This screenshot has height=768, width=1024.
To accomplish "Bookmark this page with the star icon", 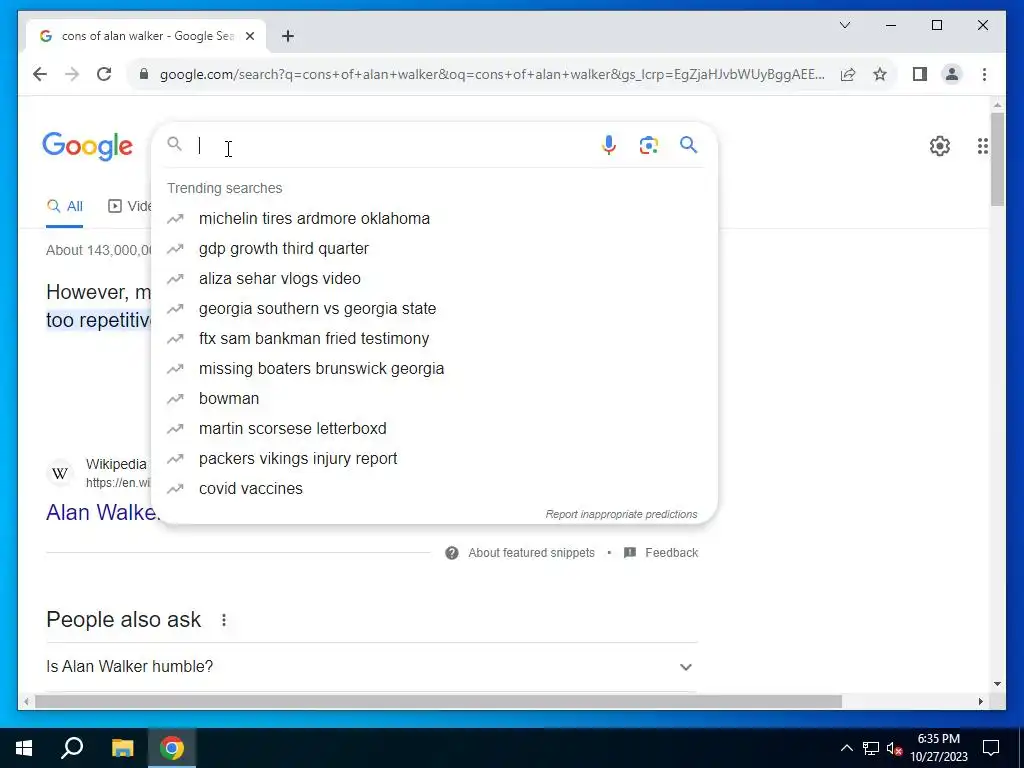I will point(880,74).
